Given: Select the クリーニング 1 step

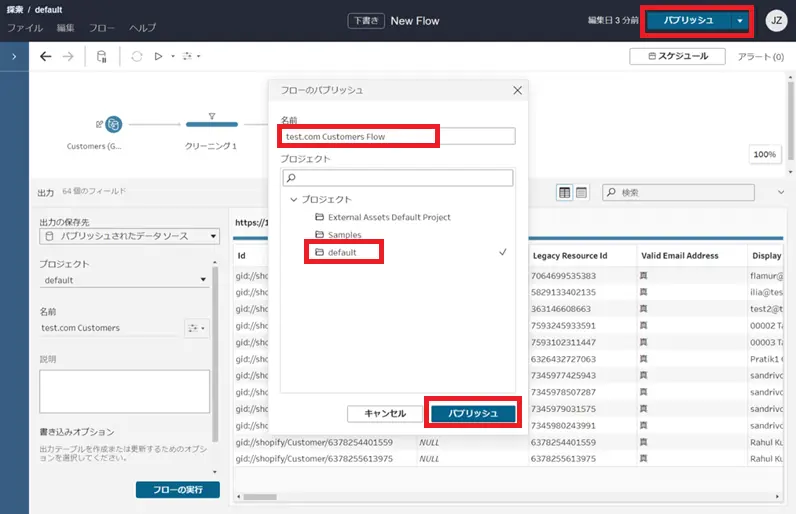Looking at the screenshot, I should 212,124.
